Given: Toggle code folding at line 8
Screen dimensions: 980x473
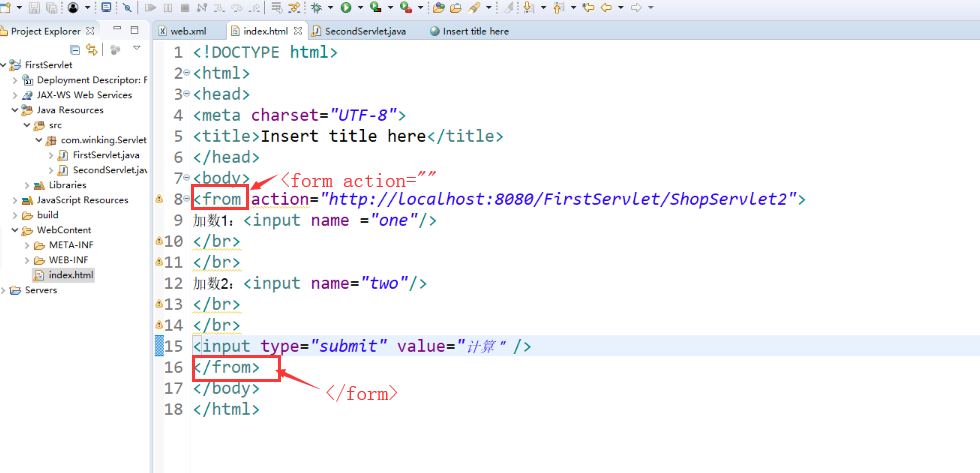Looking at the screenshot, I should point(187,199).
